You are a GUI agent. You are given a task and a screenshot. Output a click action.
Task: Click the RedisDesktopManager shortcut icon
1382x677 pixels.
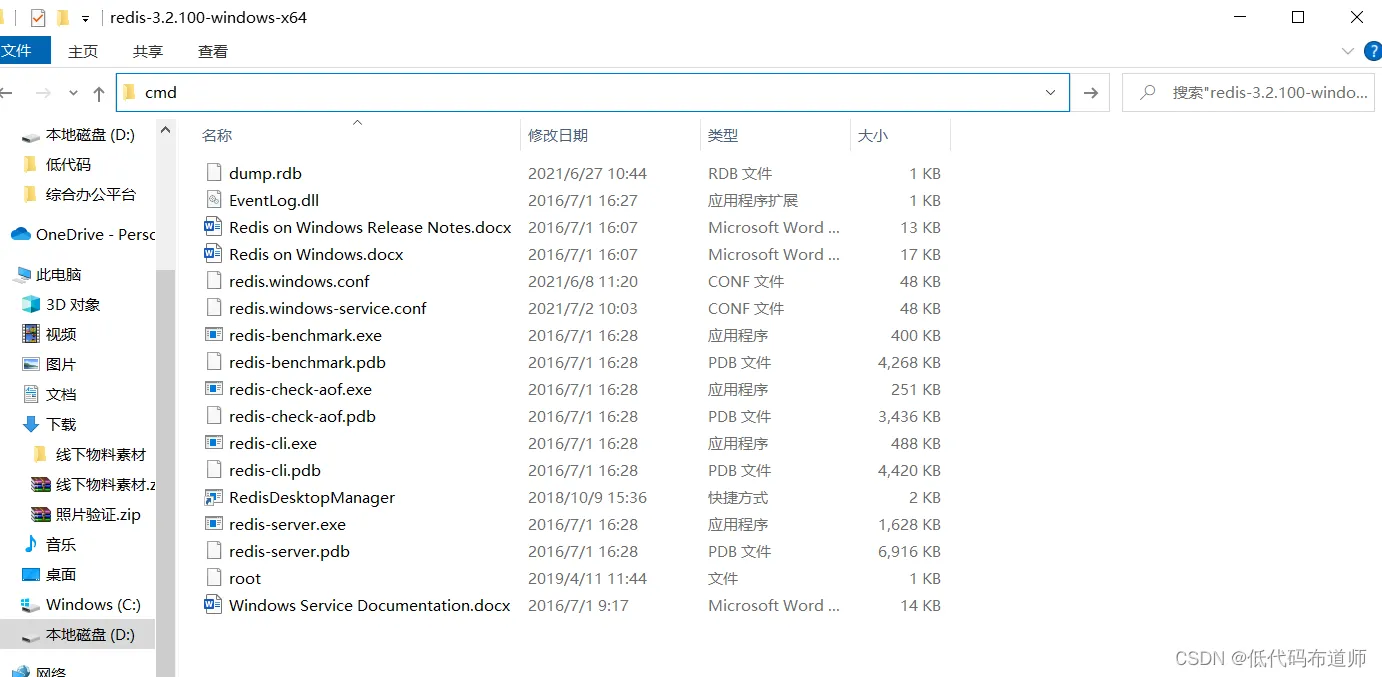[x=213, y=497]
